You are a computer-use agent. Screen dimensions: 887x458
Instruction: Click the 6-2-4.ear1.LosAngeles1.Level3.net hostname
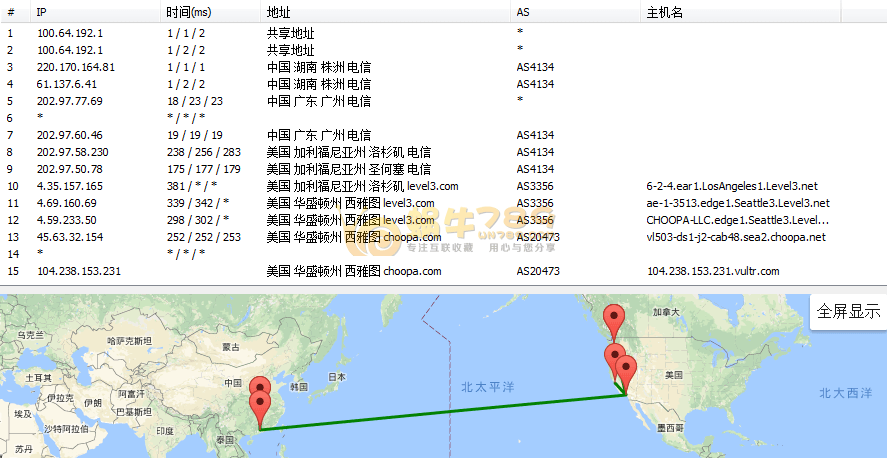point(732,186)
